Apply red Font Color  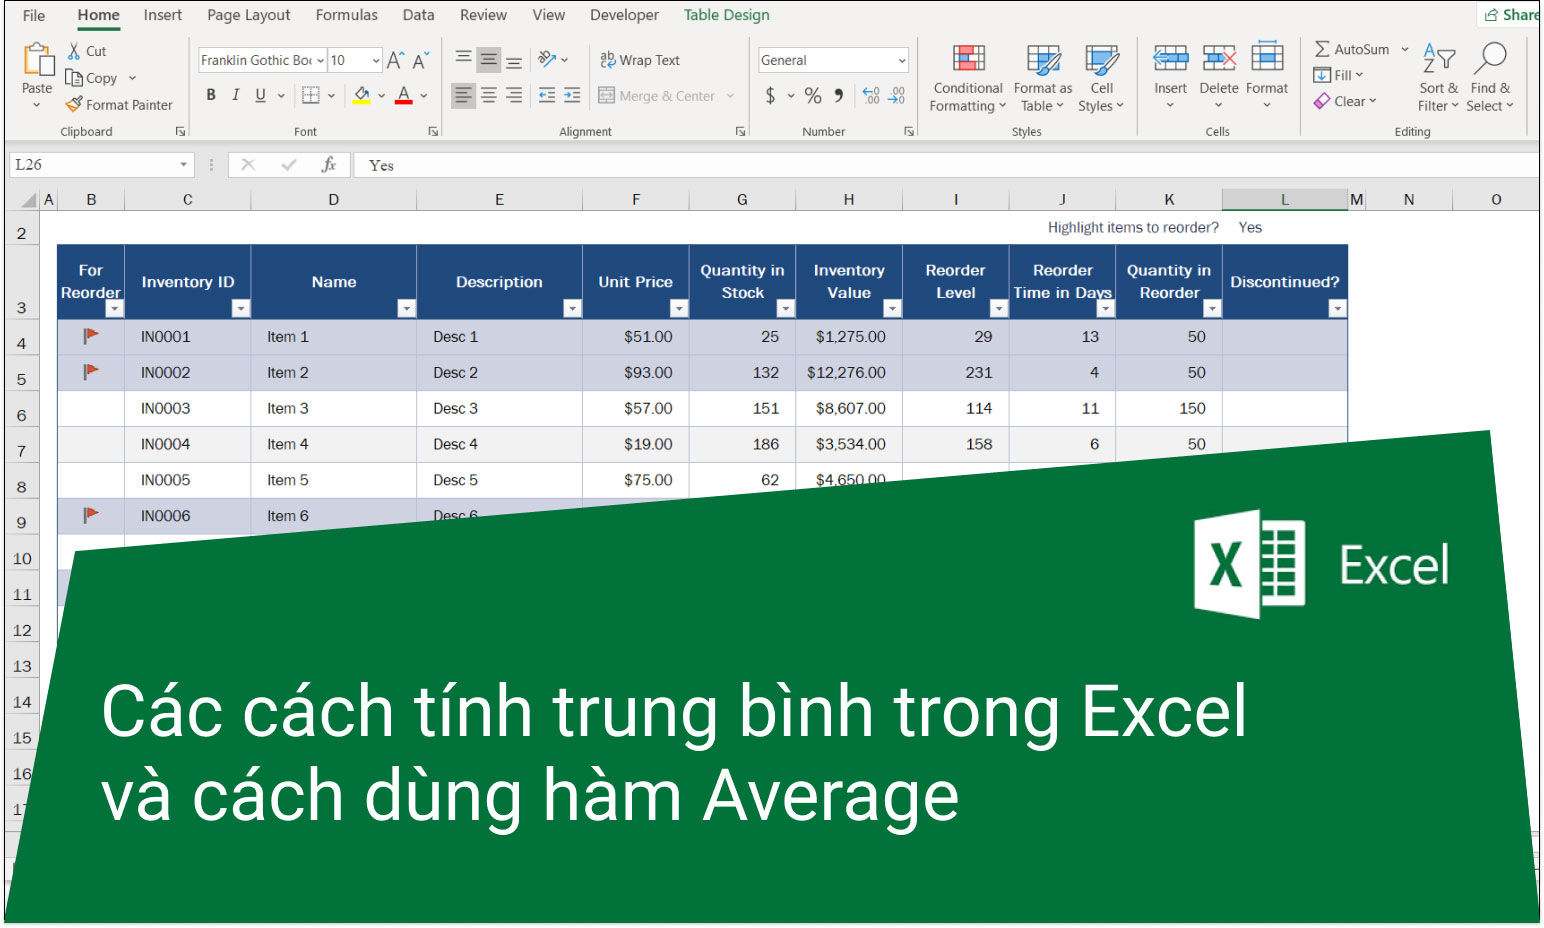[403, 95]
